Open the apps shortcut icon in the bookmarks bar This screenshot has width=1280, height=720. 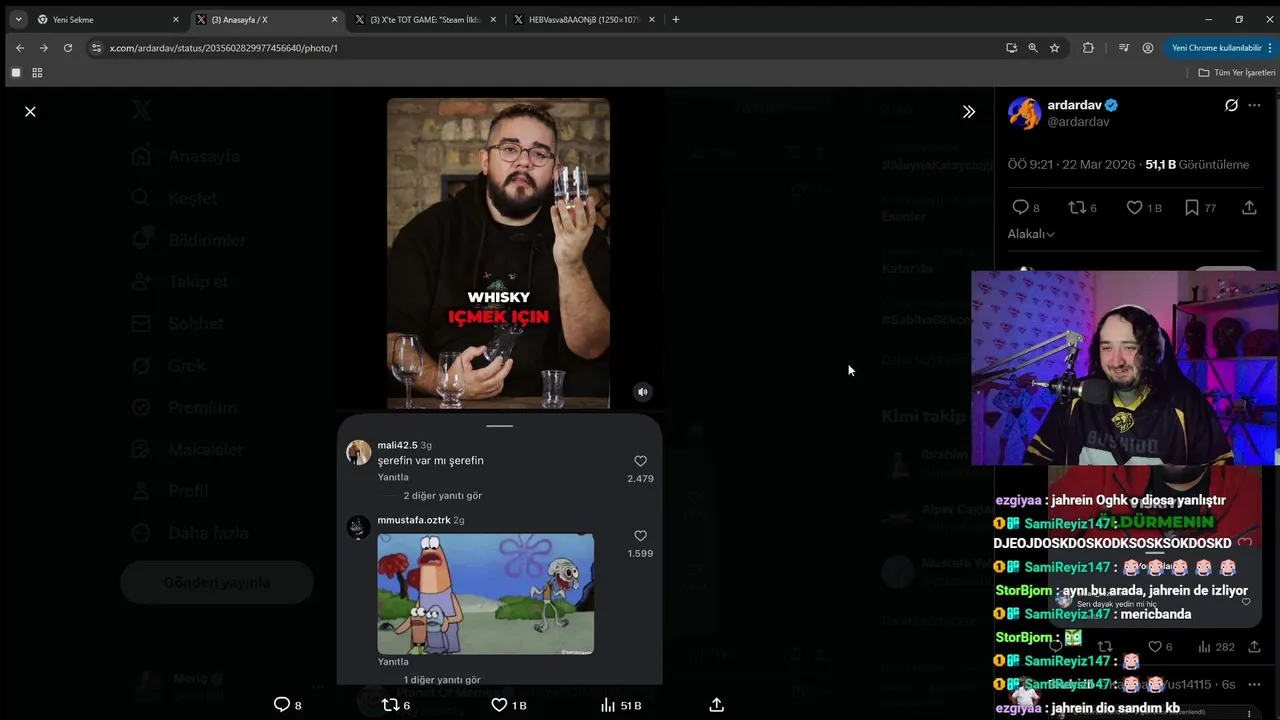[16, 73]
